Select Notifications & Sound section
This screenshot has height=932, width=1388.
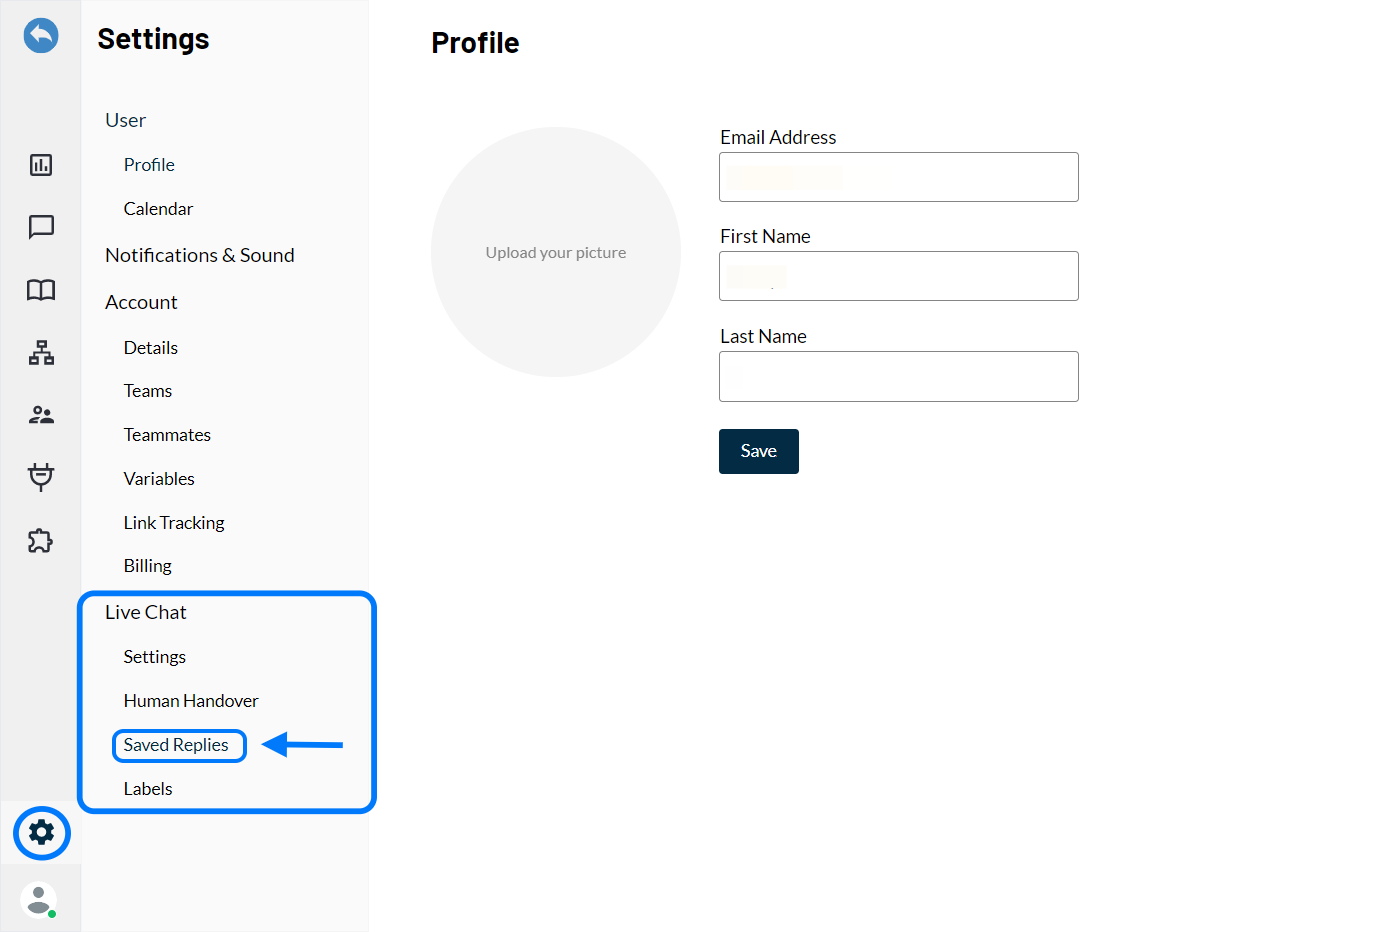pos(200,255)
